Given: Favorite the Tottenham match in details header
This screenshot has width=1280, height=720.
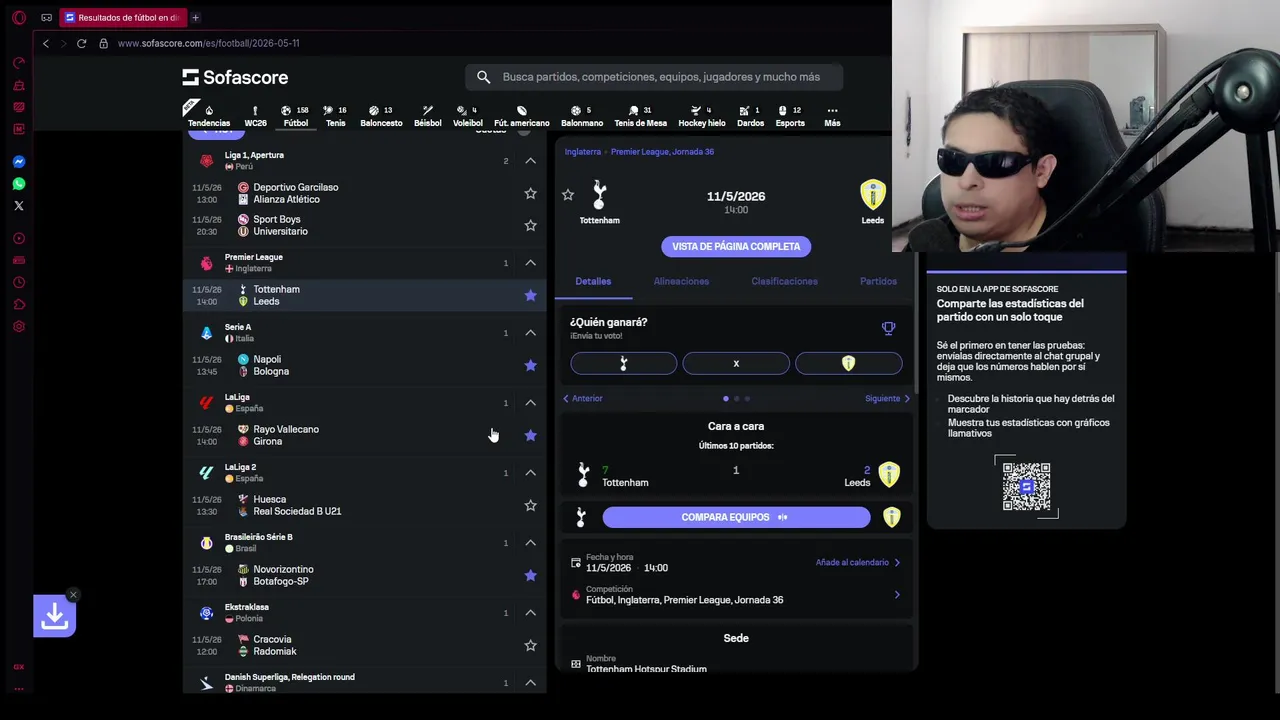Looking at the screenshot, I should pyautogui.click(x=568, y=195).
